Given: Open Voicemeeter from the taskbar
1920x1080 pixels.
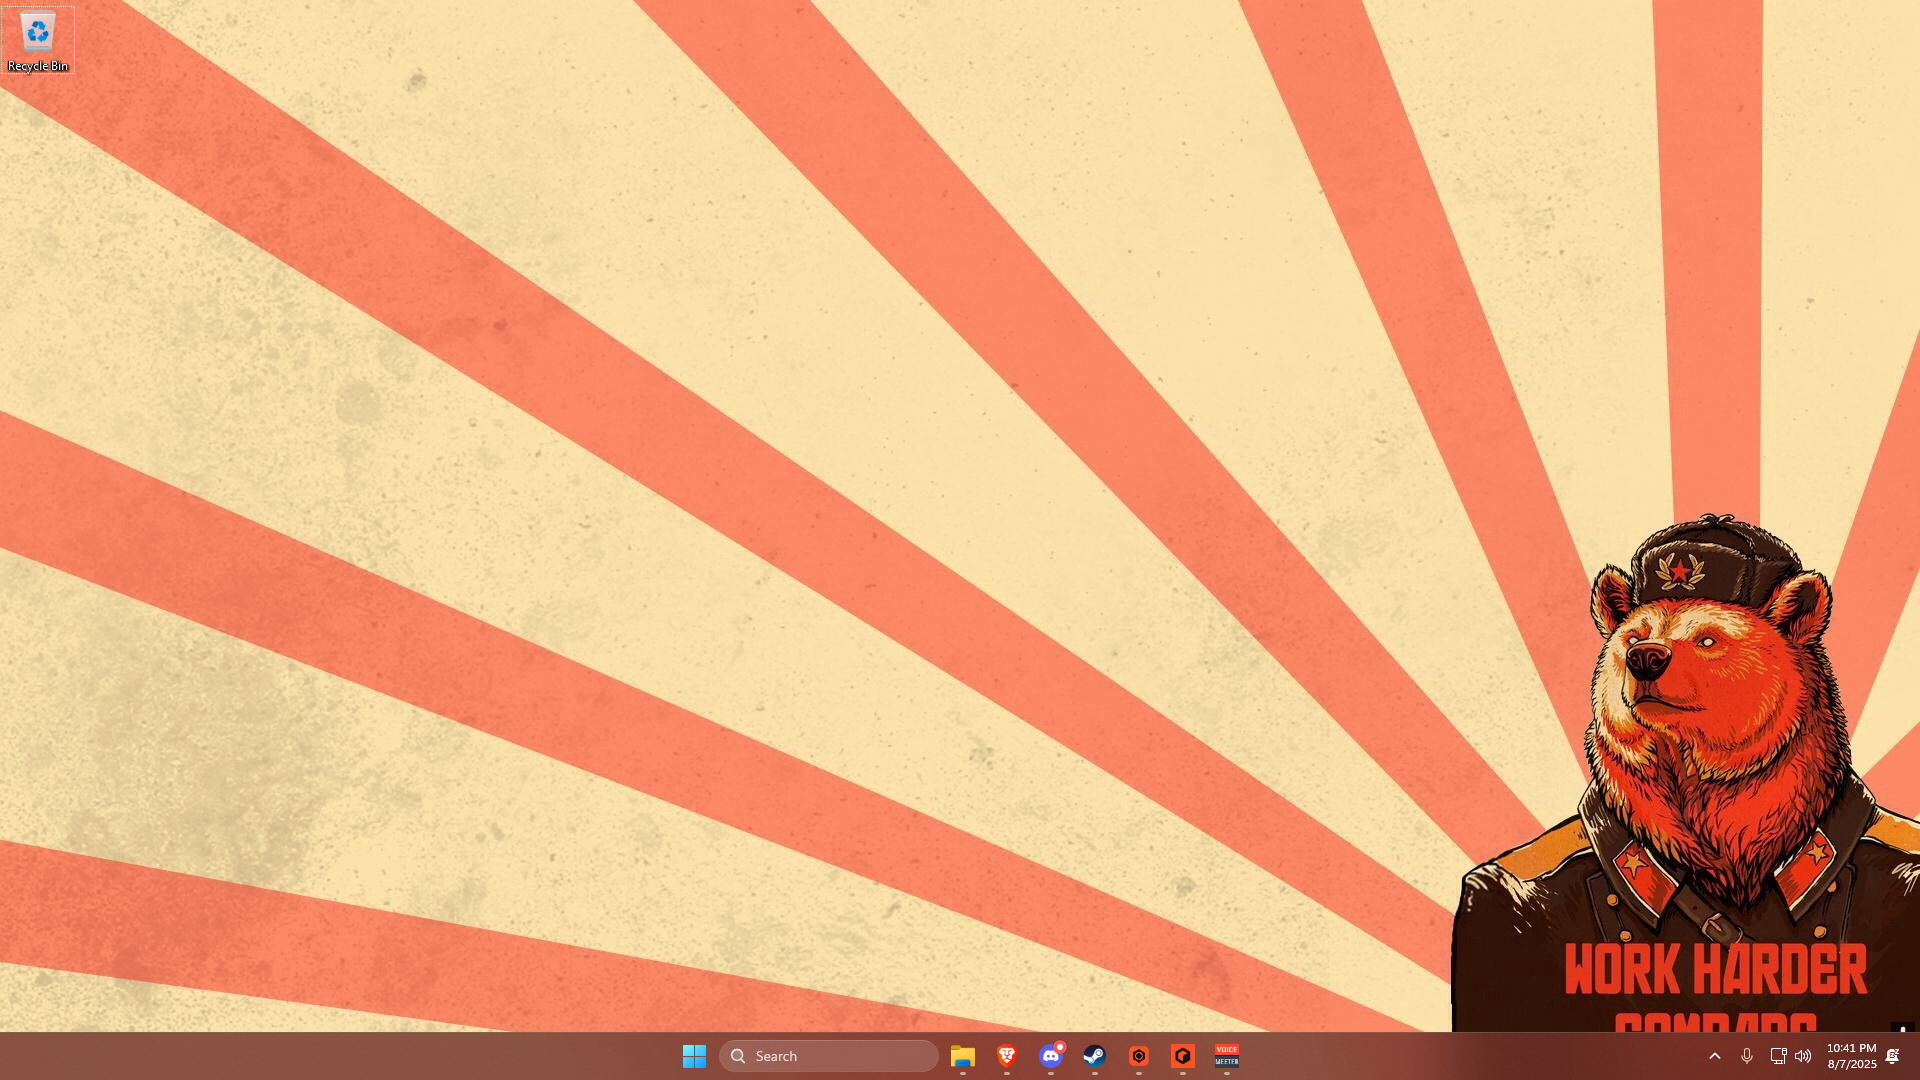Looking at the screenshot, I should [1227, 1056].
